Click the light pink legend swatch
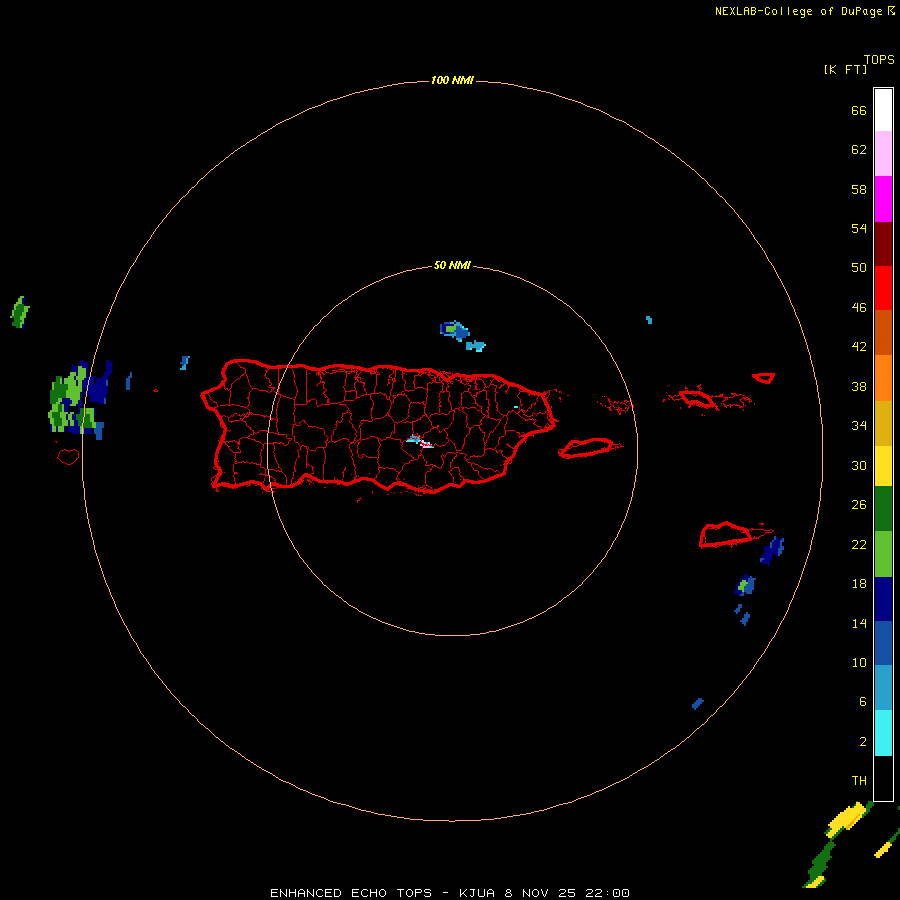900x900 pixels. (x=883, y=154)
